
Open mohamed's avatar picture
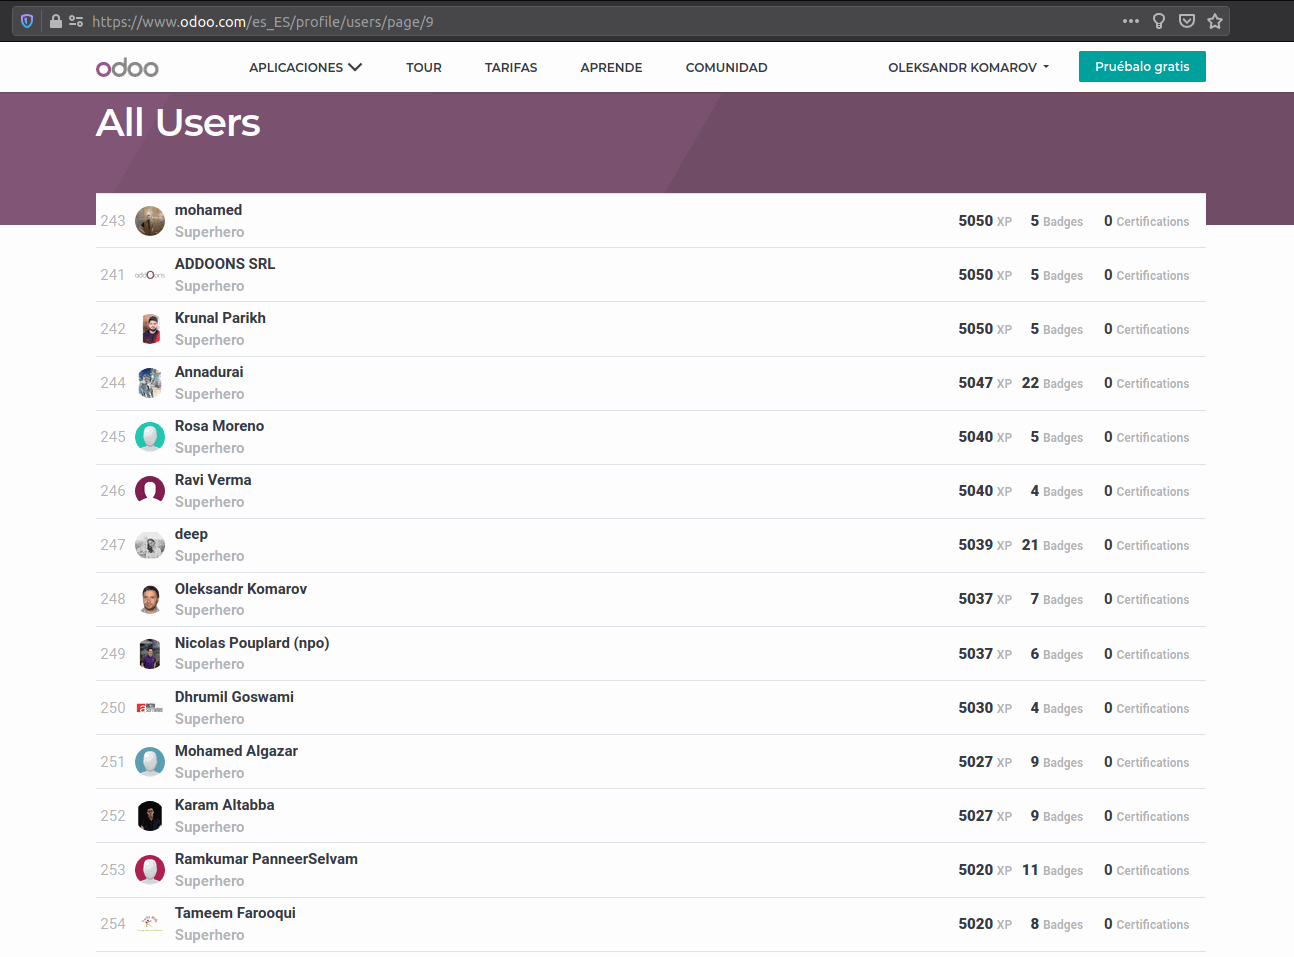(x=150, y=221)
